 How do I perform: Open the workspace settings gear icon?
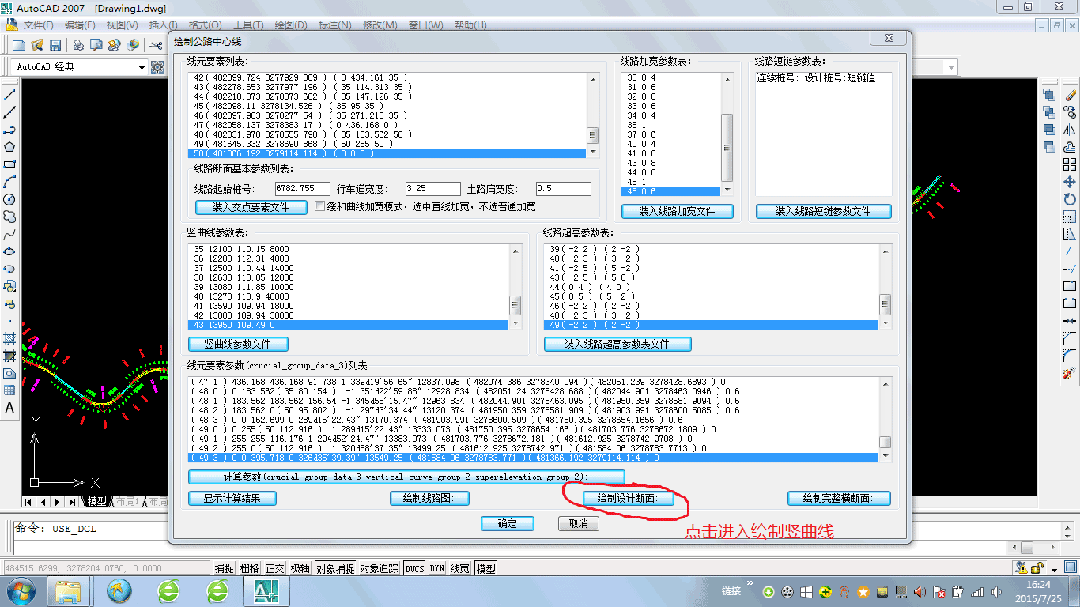(158, 67)
